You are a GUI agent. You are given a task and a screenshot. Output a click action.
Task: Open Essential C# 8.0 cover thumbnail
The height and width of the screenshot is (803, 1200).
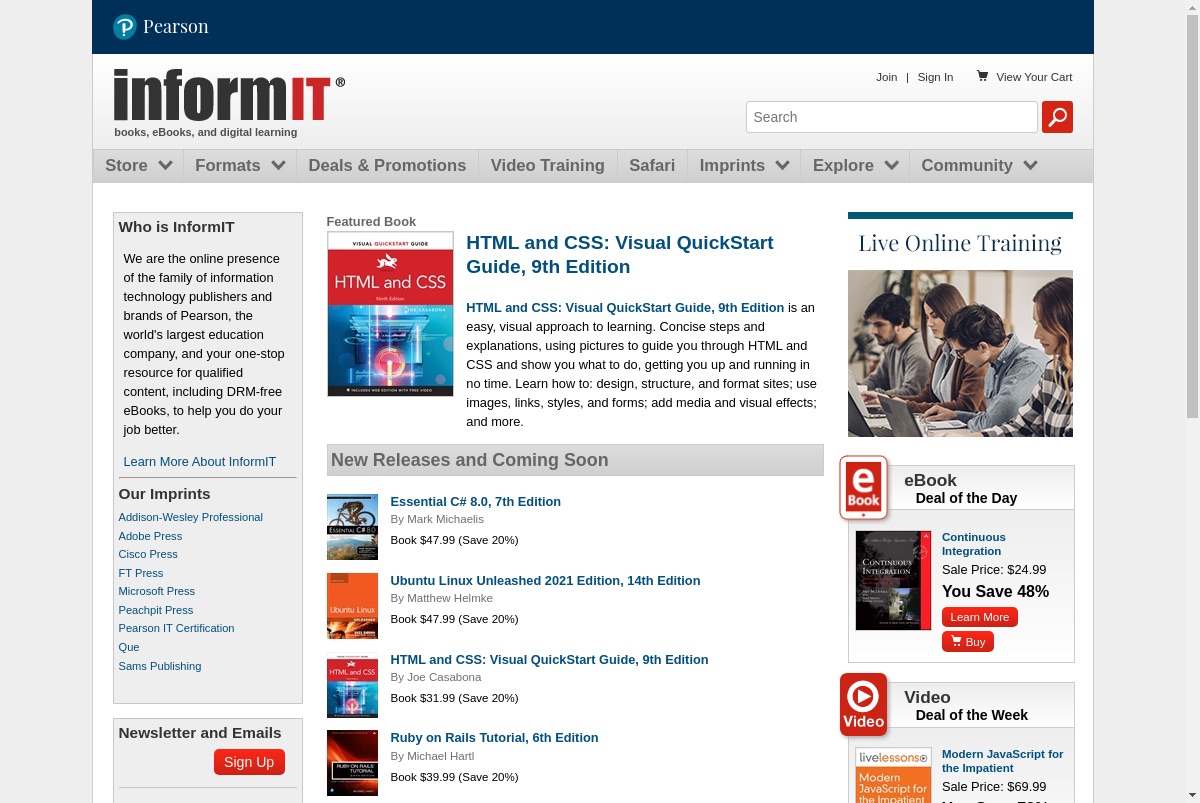tap(352, 527)
